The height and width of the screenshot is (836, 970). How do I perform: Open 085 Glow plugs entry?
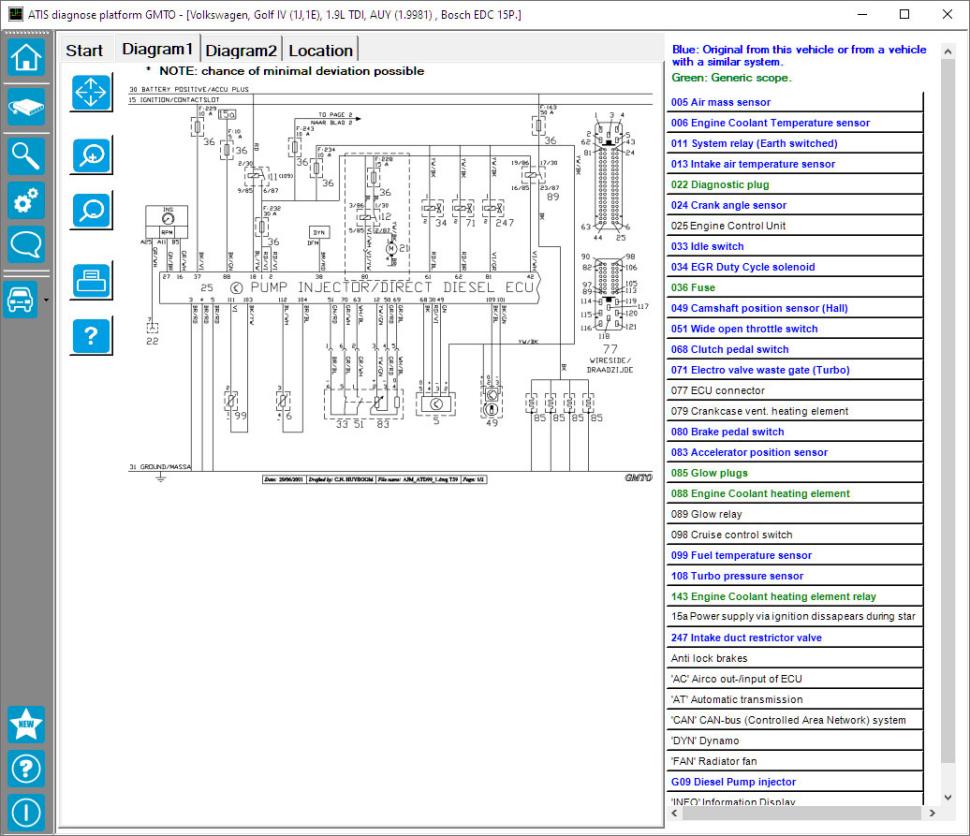pos(794,473)
